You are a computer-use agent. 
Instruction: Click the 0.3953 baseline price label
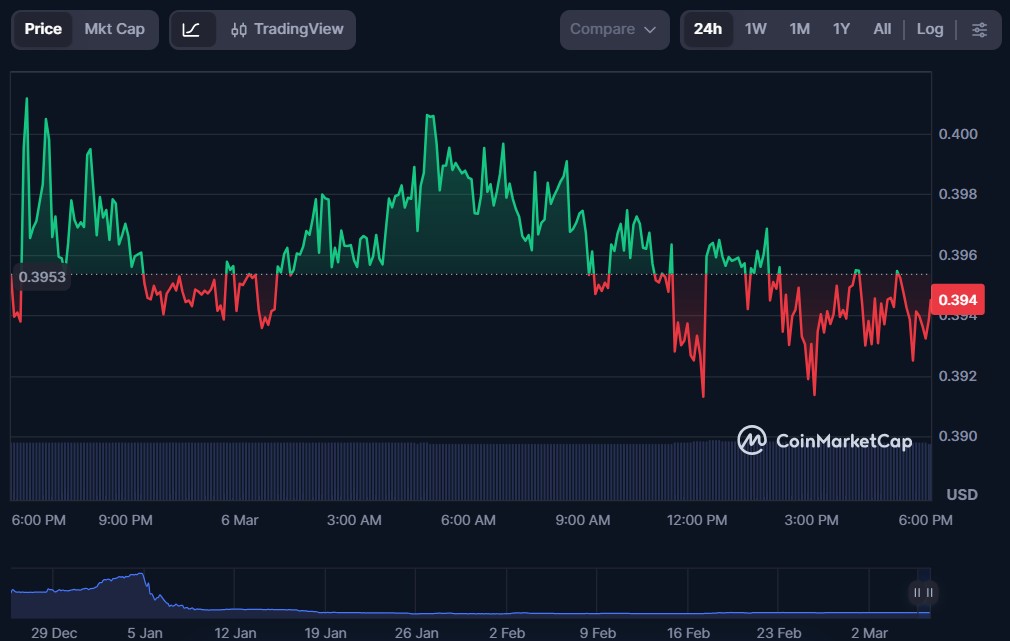click(42, 277)
